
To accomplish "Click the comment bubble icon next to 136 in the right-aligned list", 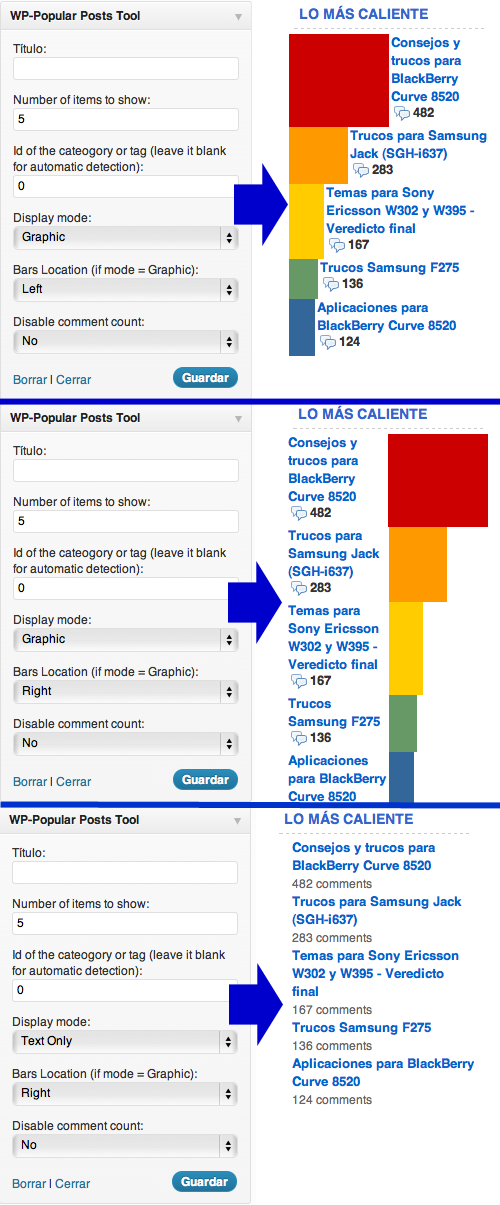I will point(299,738).
